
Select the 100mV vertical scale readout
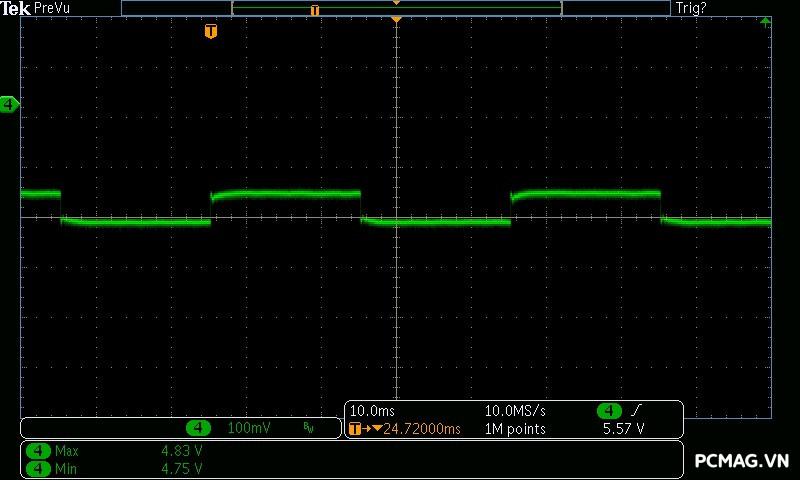pos(249,428)
